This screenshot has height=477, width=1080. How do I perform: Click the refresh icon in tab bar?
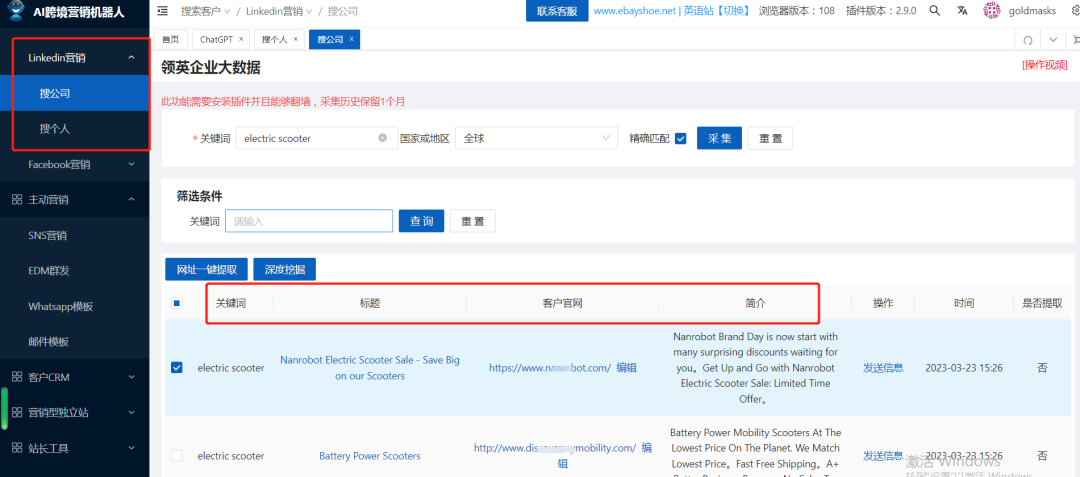point(1028,40)
